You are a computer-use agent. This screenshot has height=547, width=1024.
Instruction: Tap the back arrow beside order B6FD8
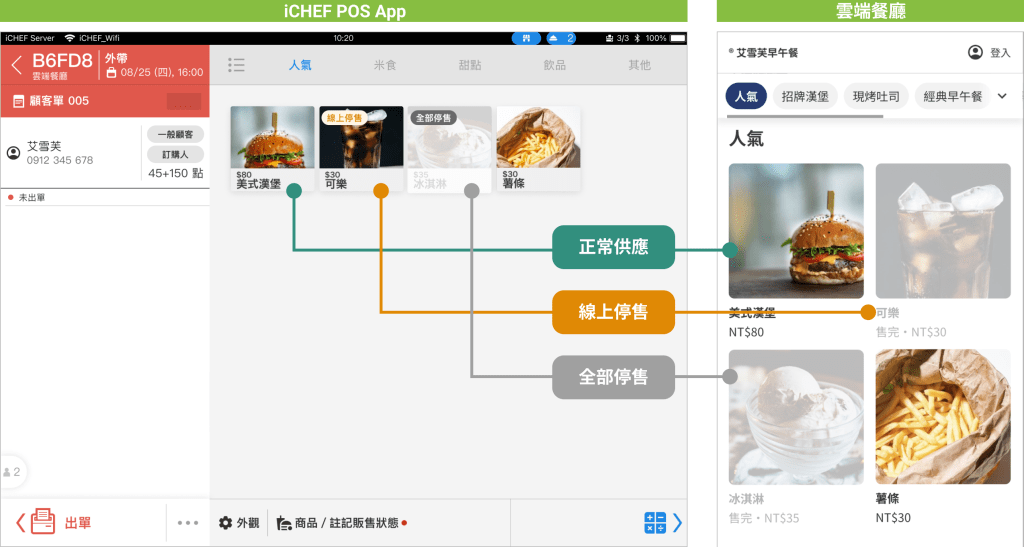(x=16, y=66)
